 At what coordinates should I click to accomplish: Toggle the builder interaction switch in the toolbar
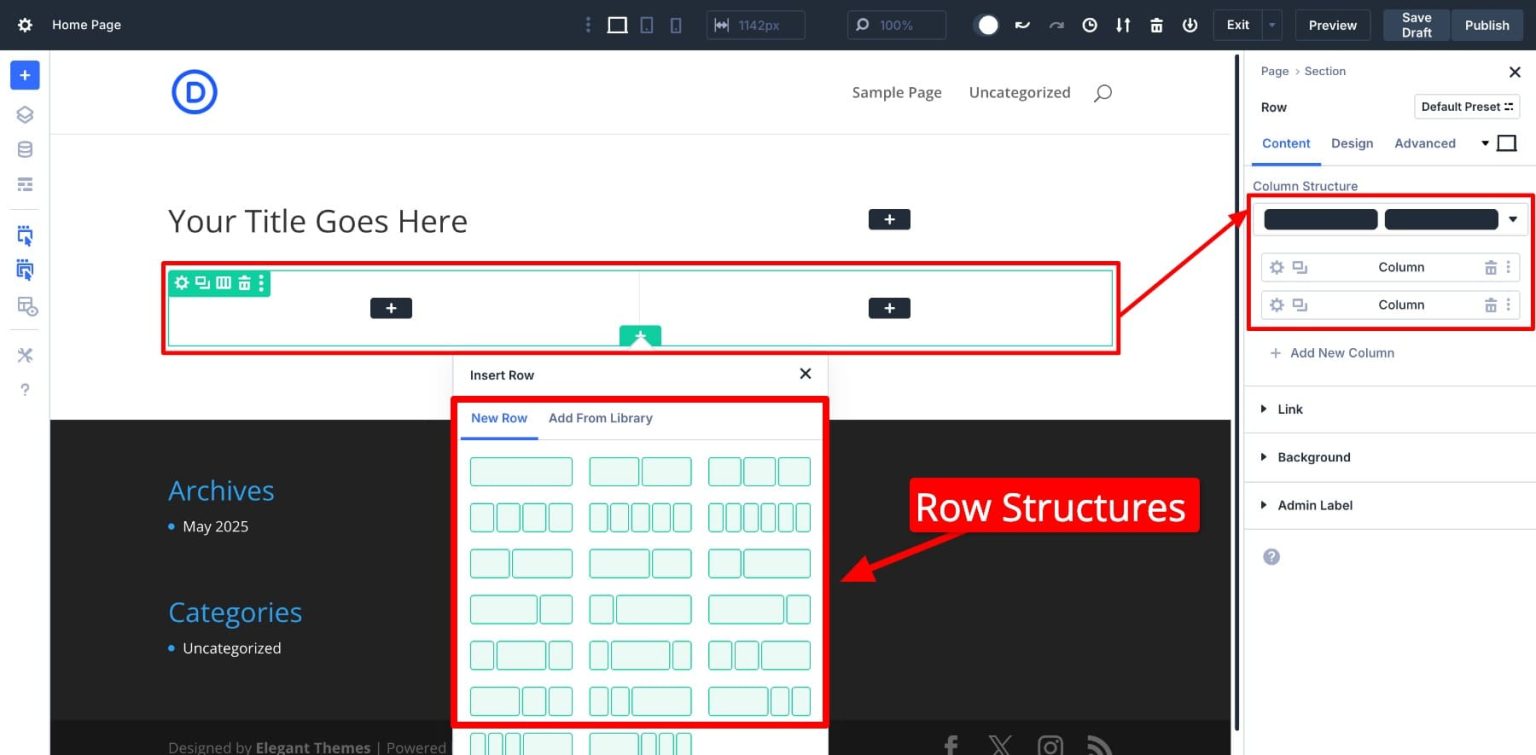pos(987,25)
